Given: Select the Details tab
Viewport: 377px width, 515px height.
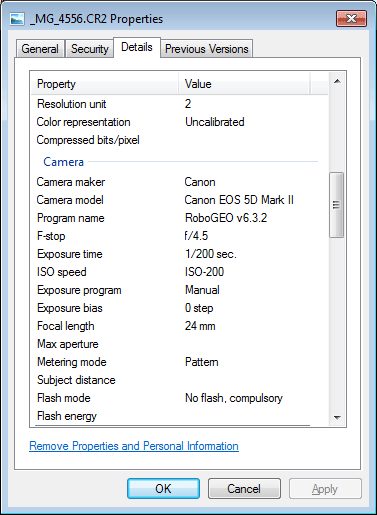Looking at the screenshot, I should click(137, 47).
